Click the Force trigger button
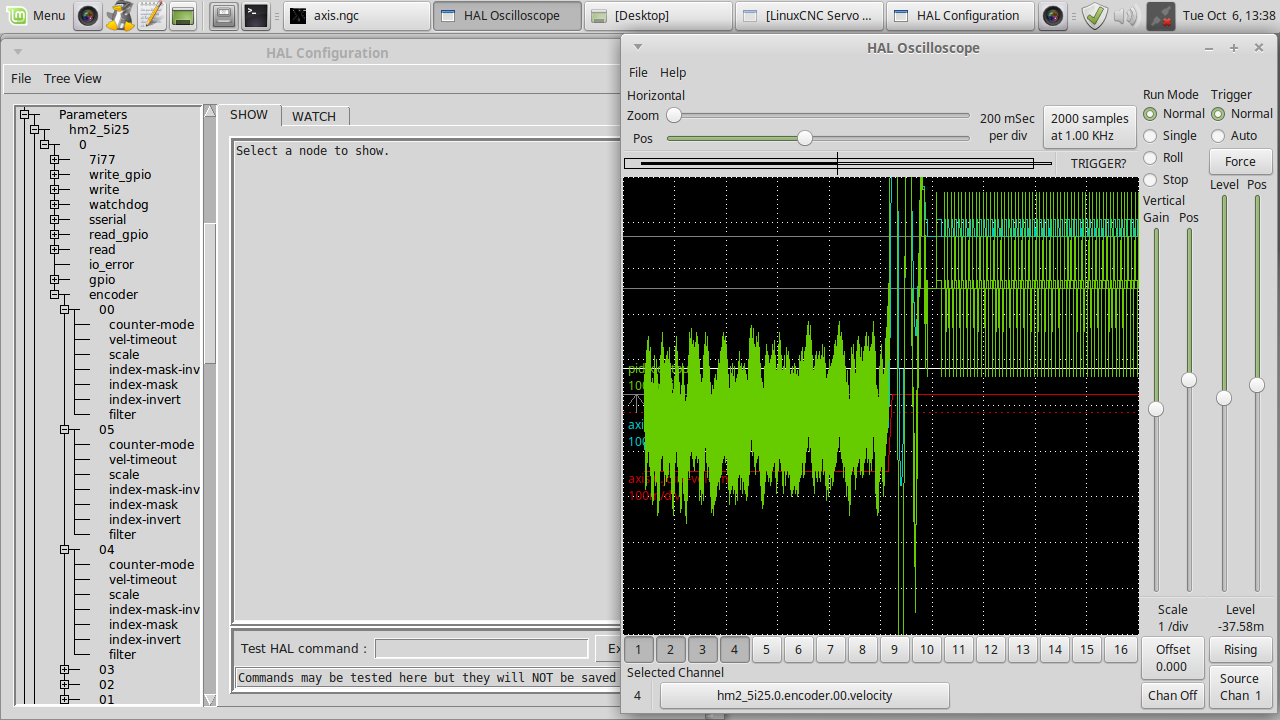1280x720 pixels. point(1240,161)
